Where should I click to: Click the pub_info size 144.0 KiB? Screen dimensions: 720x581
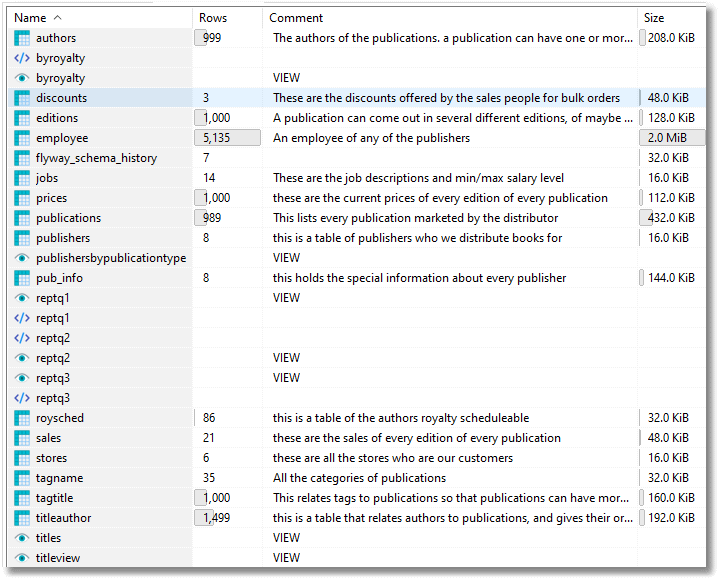pyautogui.click(x=671, y=278)
